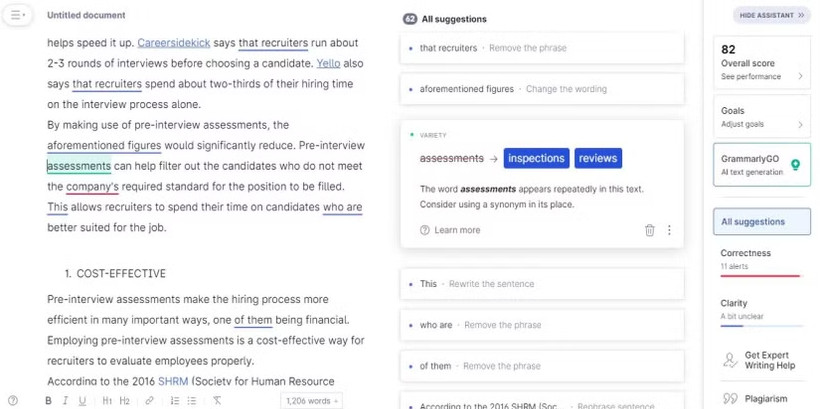Open the Correctness alerts category

[762, 263]
